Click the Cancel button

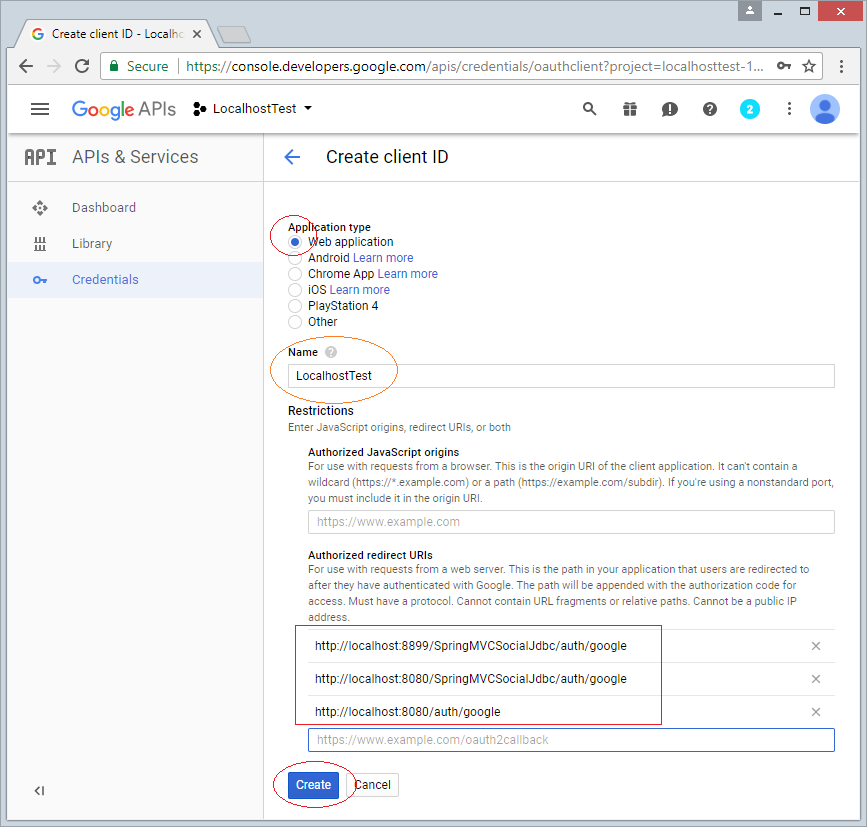pyautogui.click(x=373, y=785)
